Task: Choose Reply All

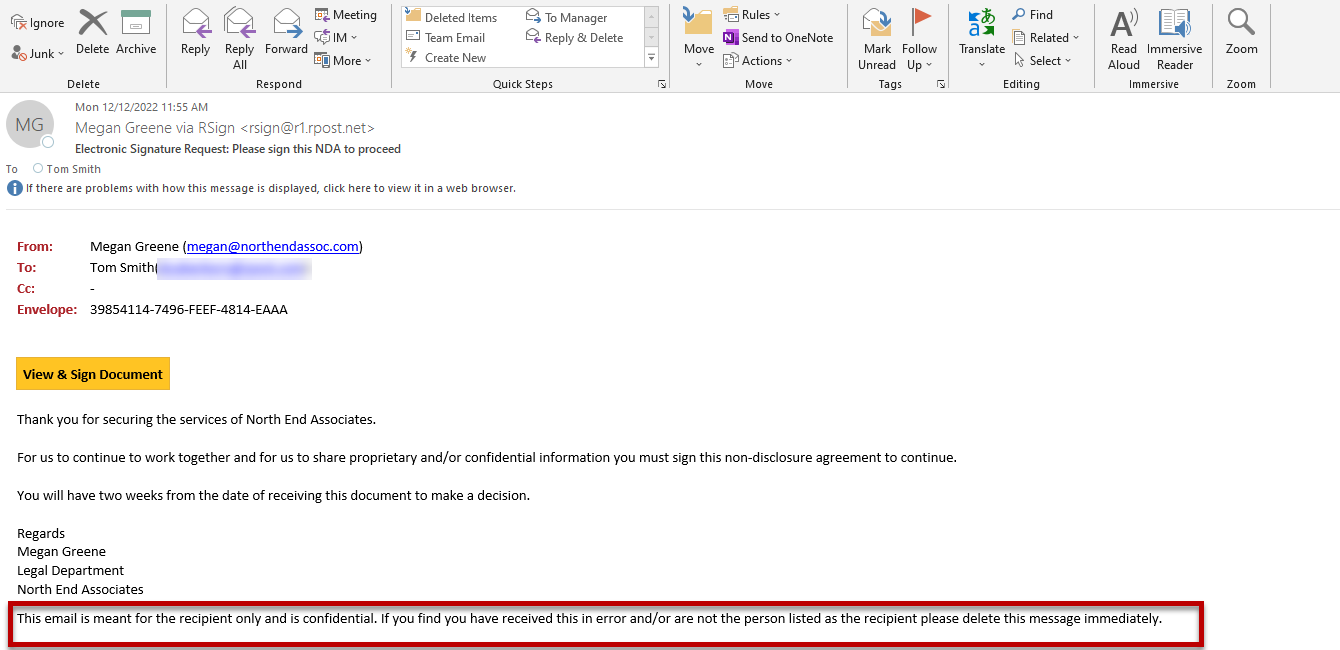Action: [x=240, y=38]
